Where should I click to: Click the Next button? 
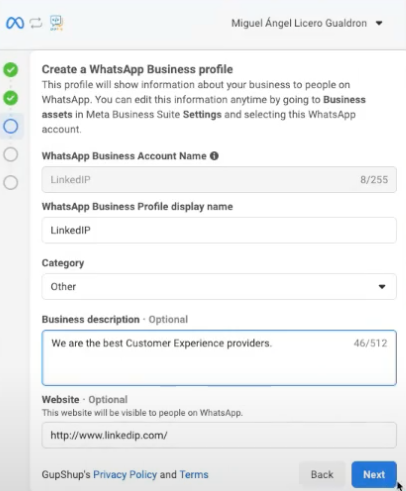pos(374,474)
